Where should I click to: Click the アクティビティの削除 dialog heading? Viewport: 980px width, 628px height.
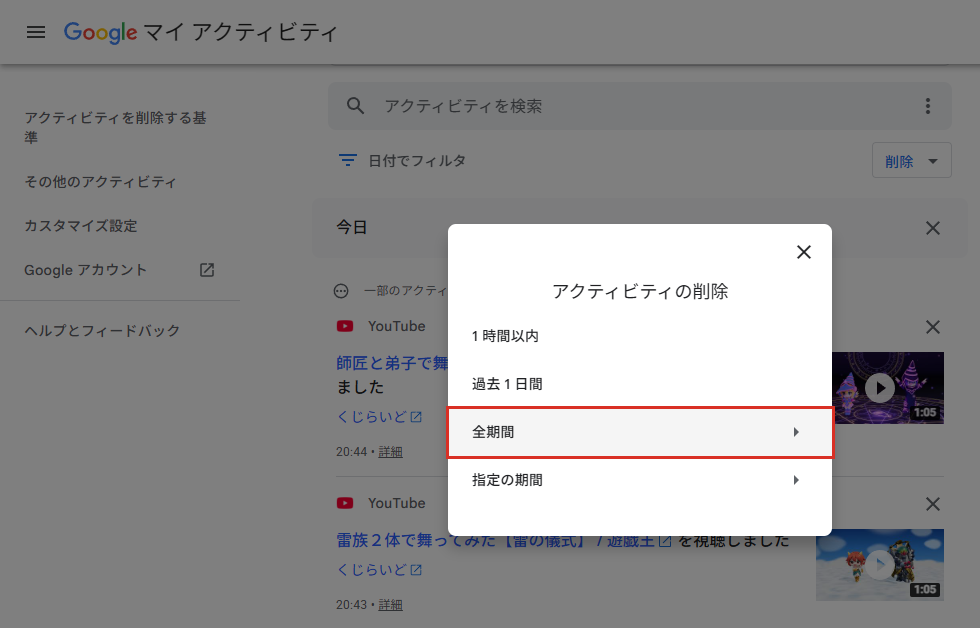(640, 291)
